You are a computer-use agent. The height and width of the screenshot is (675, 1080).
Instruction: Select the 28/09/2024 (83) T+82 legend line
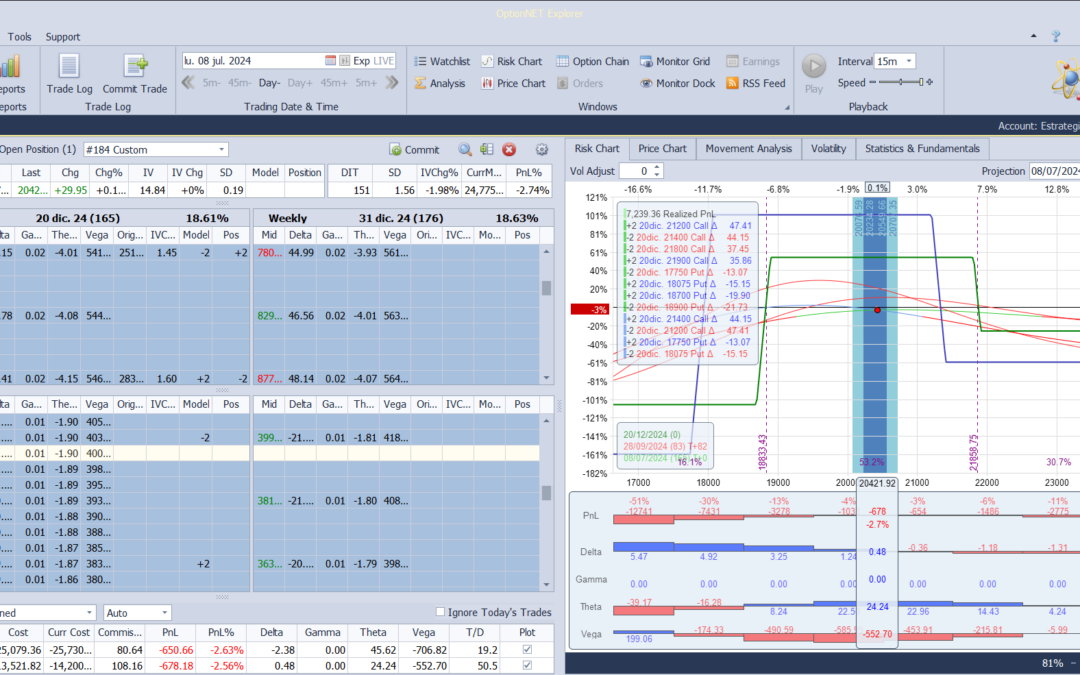click(x=665, y=446)
